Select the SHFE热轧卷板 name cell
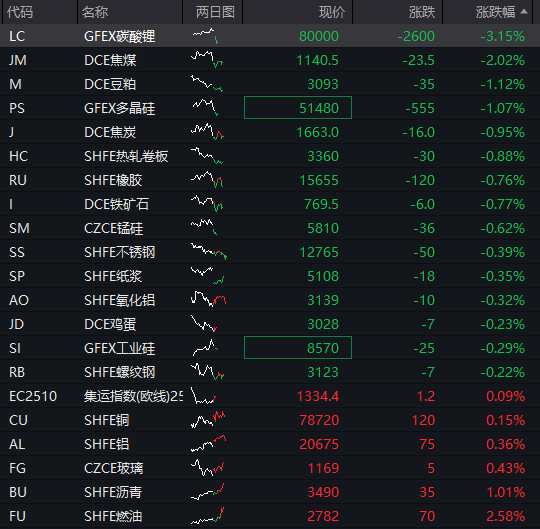This screenshot has height=529, width=540. click(x=126, y=156)
